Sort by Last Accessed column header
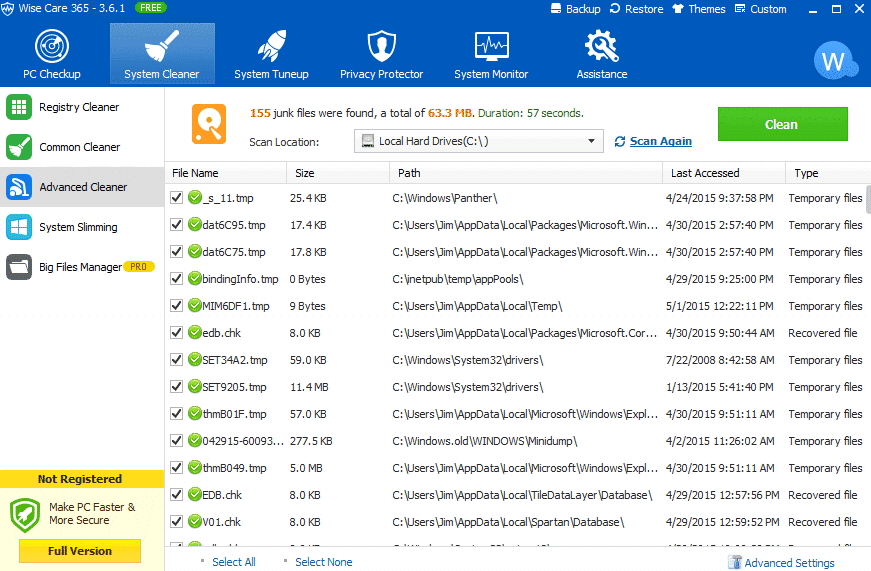This screenshot has height=571, width=871. (x=724, y=173)
